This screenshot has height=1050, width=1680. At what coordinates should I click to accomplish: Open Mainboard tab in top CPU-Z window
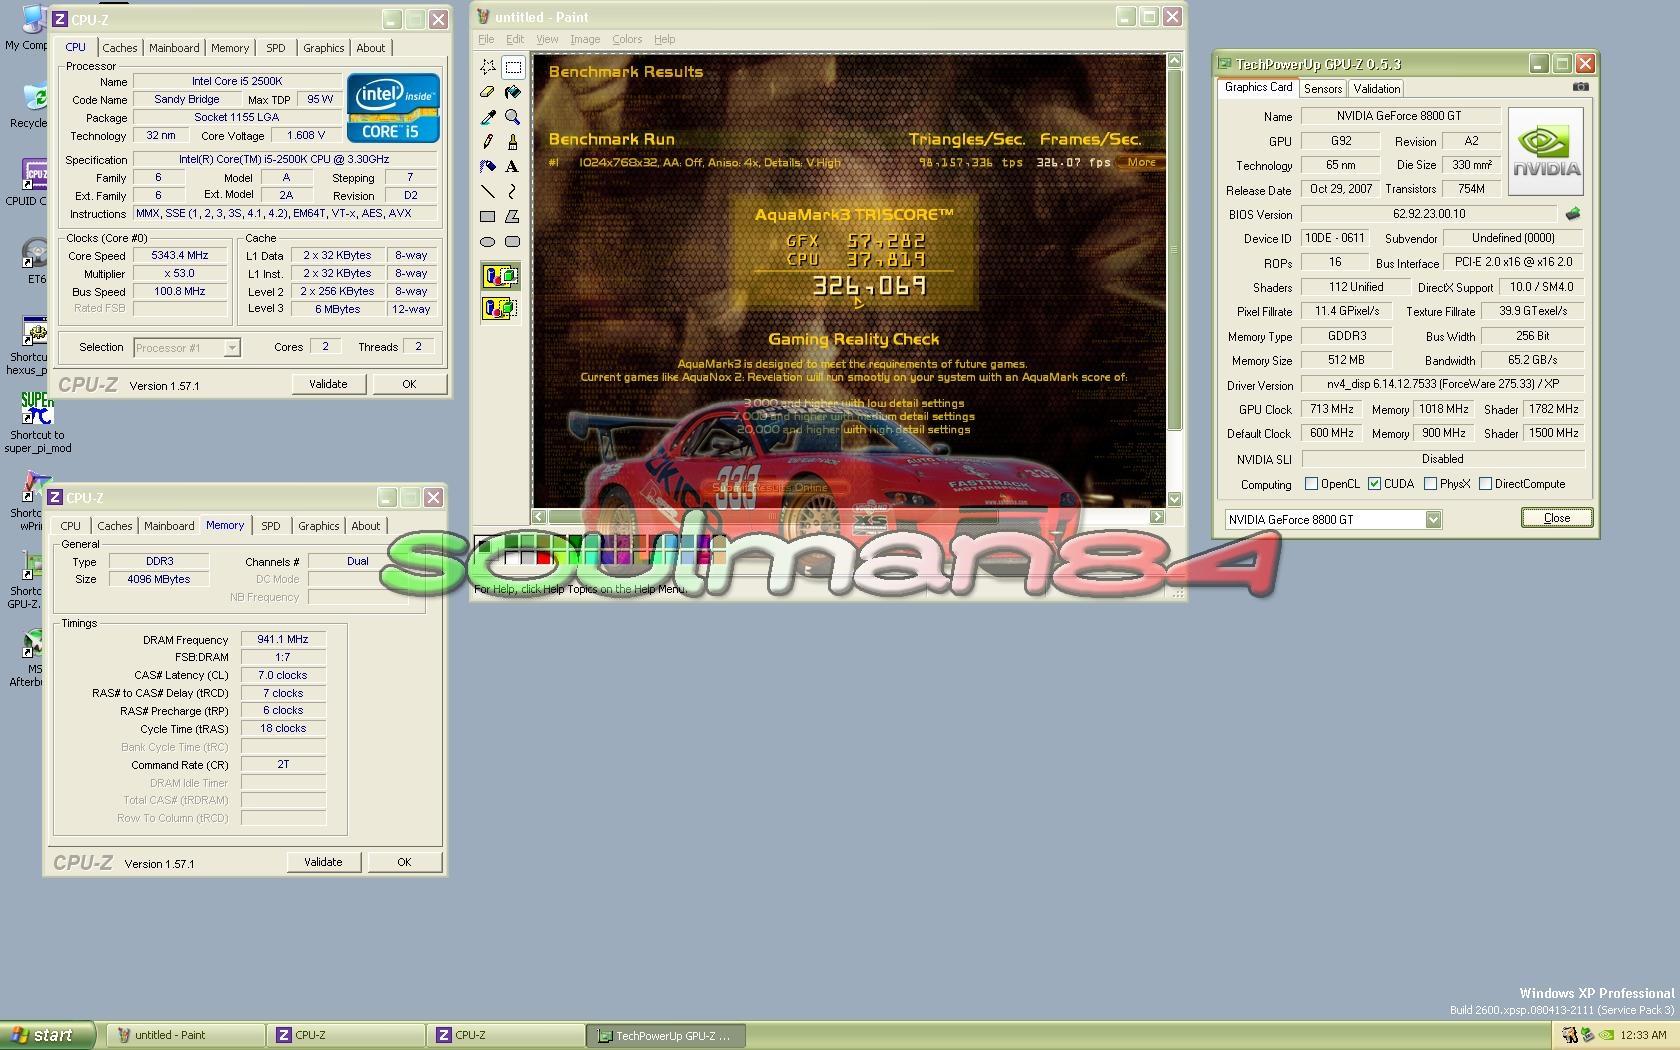pyautogui.click(x=174, y=48)
